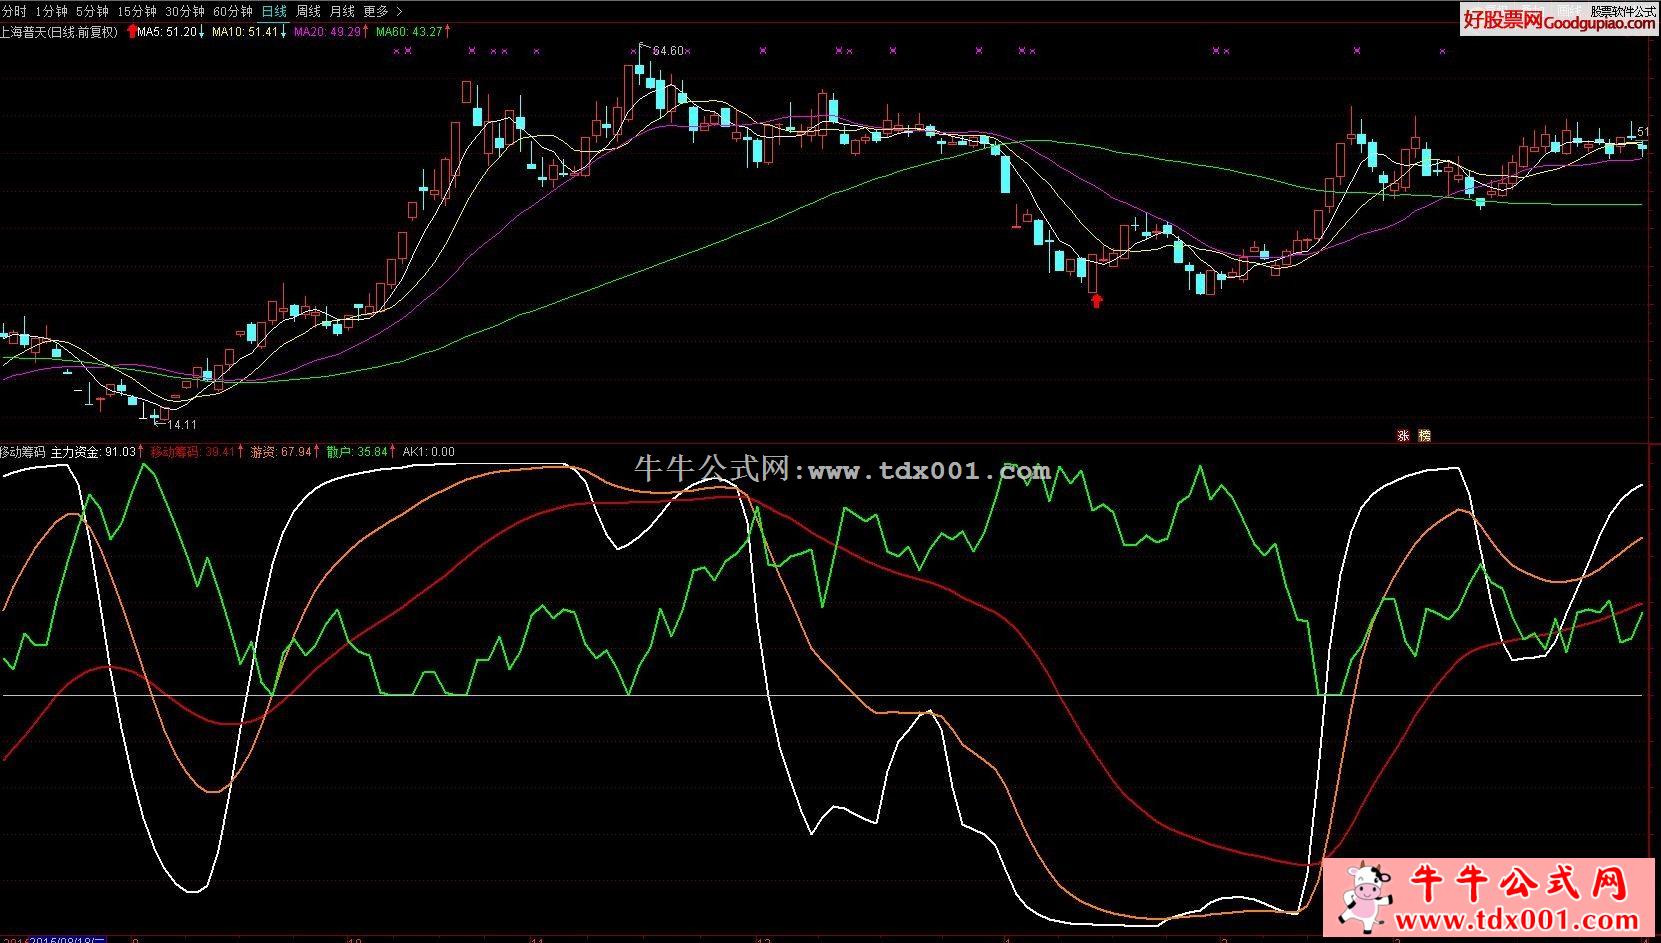Click the 51 last price label at right
Viewport: 1661px width, 943px height.
click(x=1643, y=132)
